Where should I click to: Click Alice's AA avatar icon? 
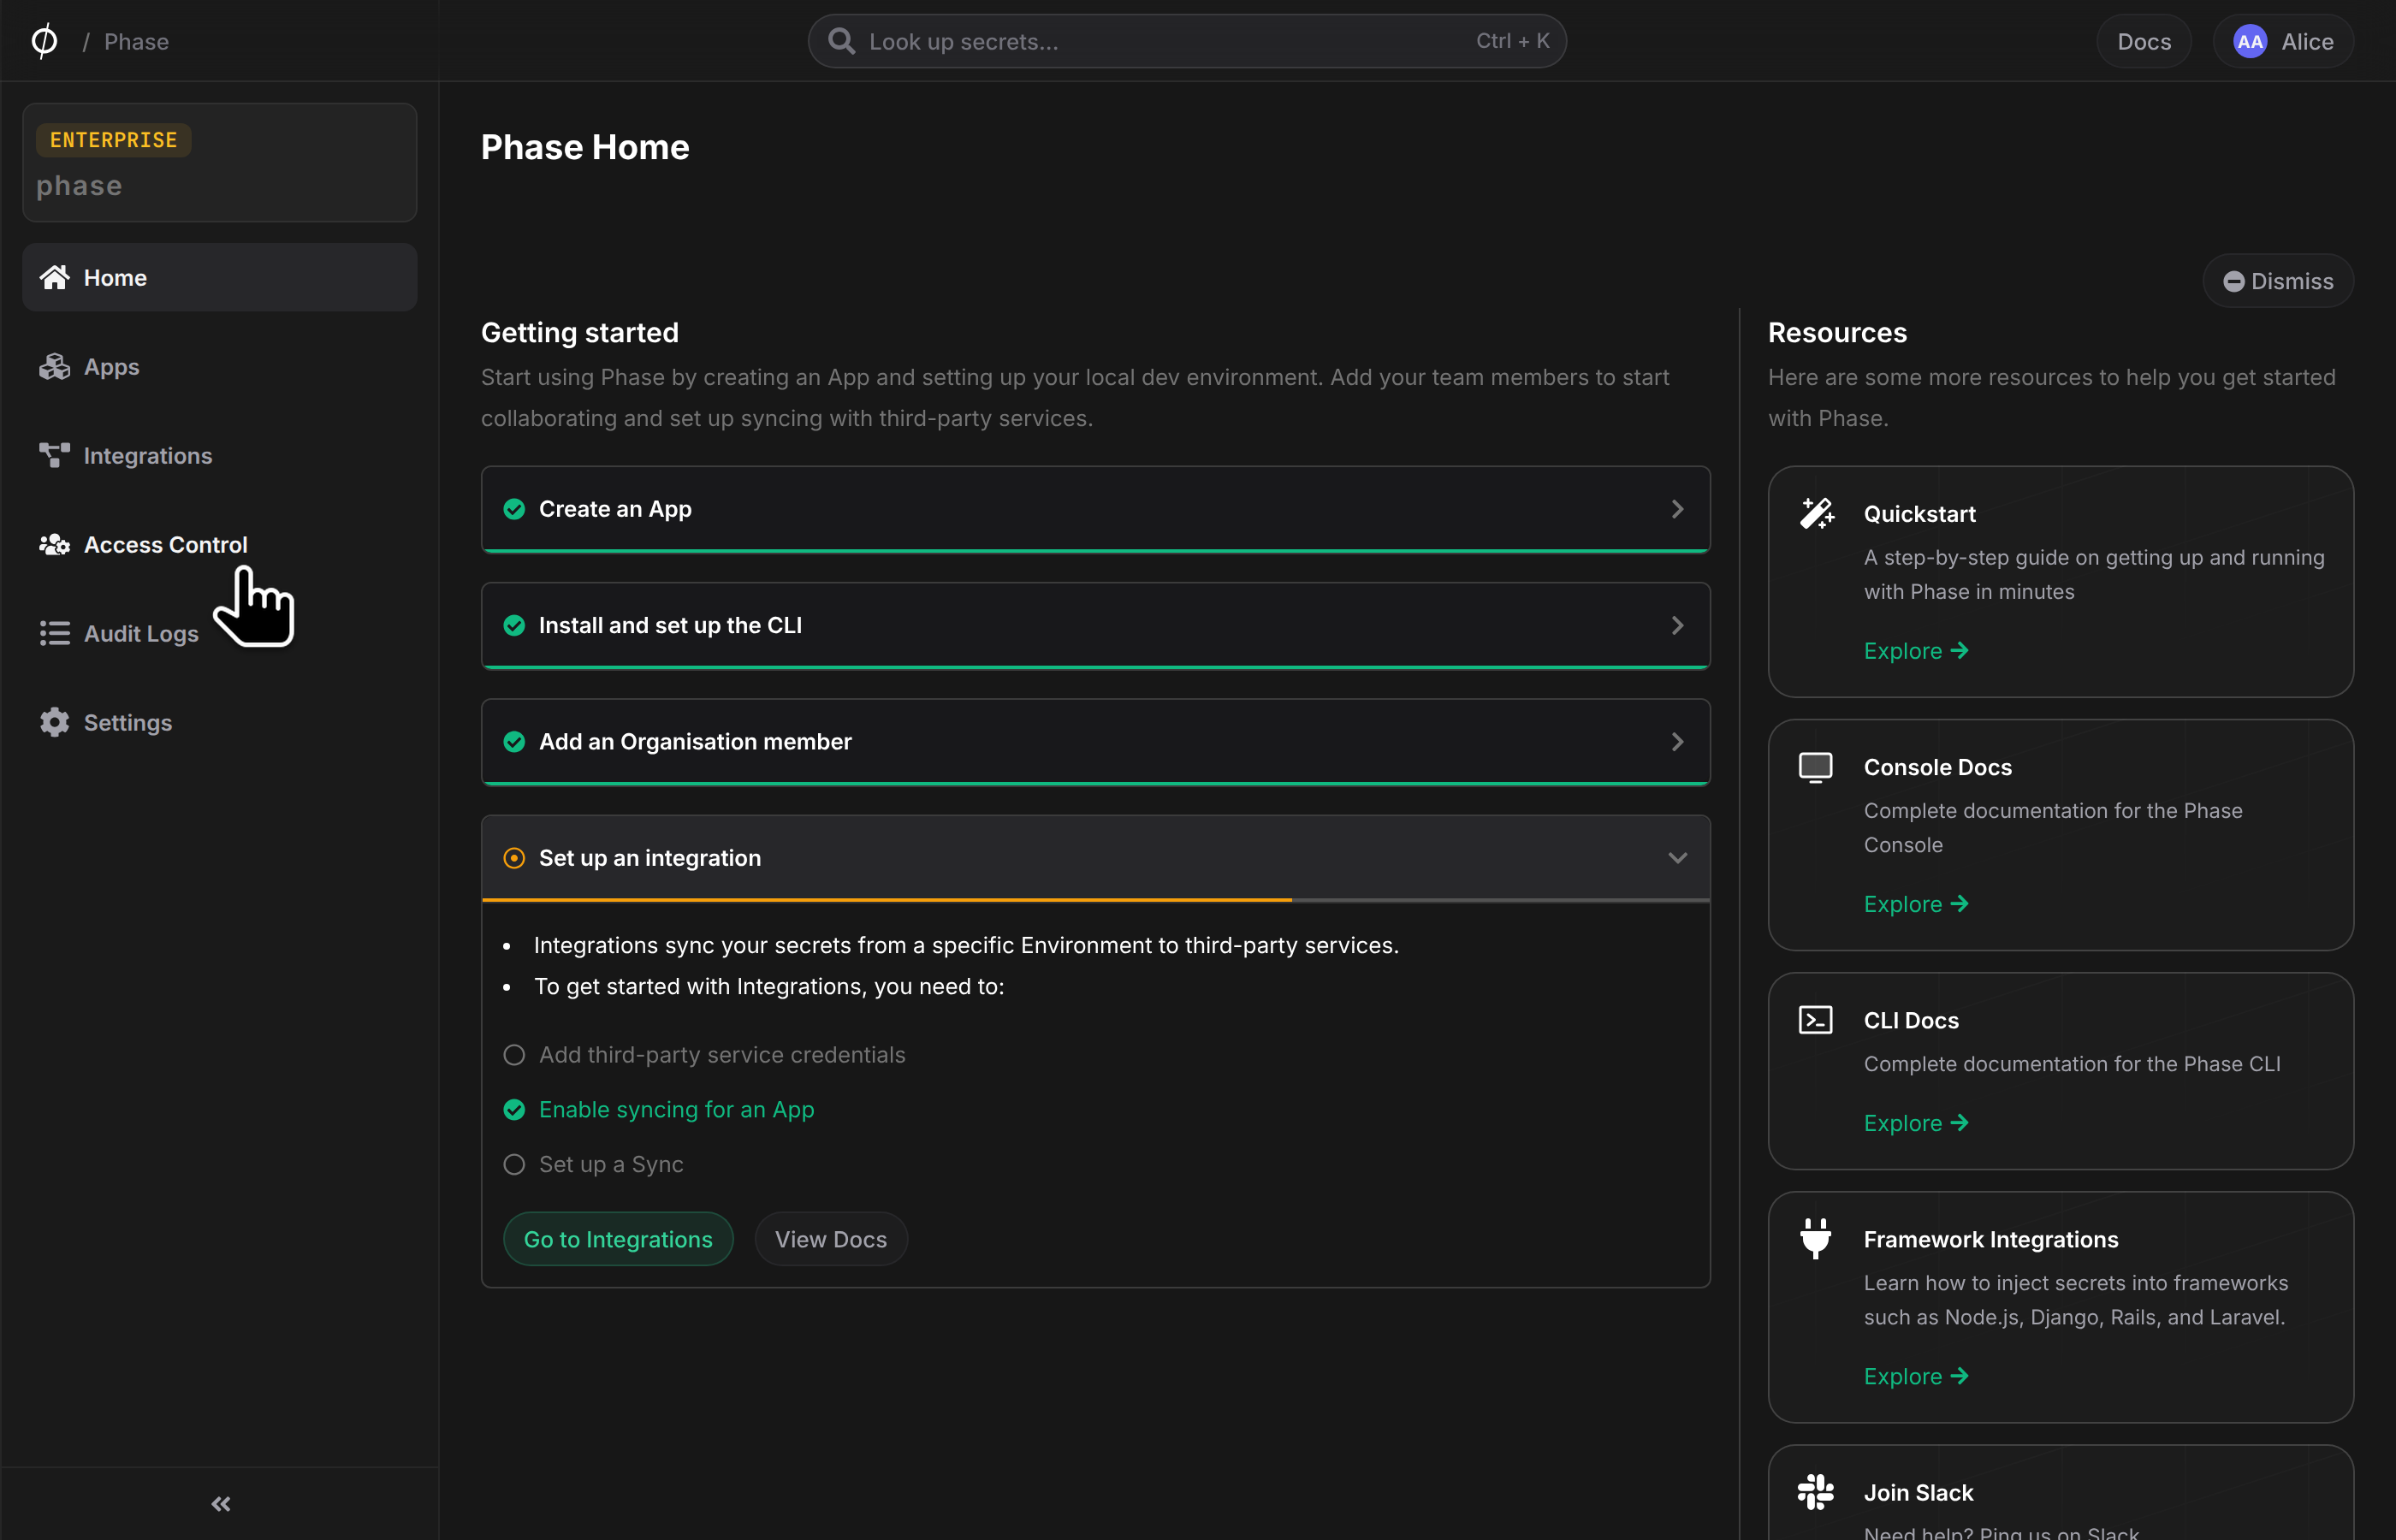point(2250,41)
